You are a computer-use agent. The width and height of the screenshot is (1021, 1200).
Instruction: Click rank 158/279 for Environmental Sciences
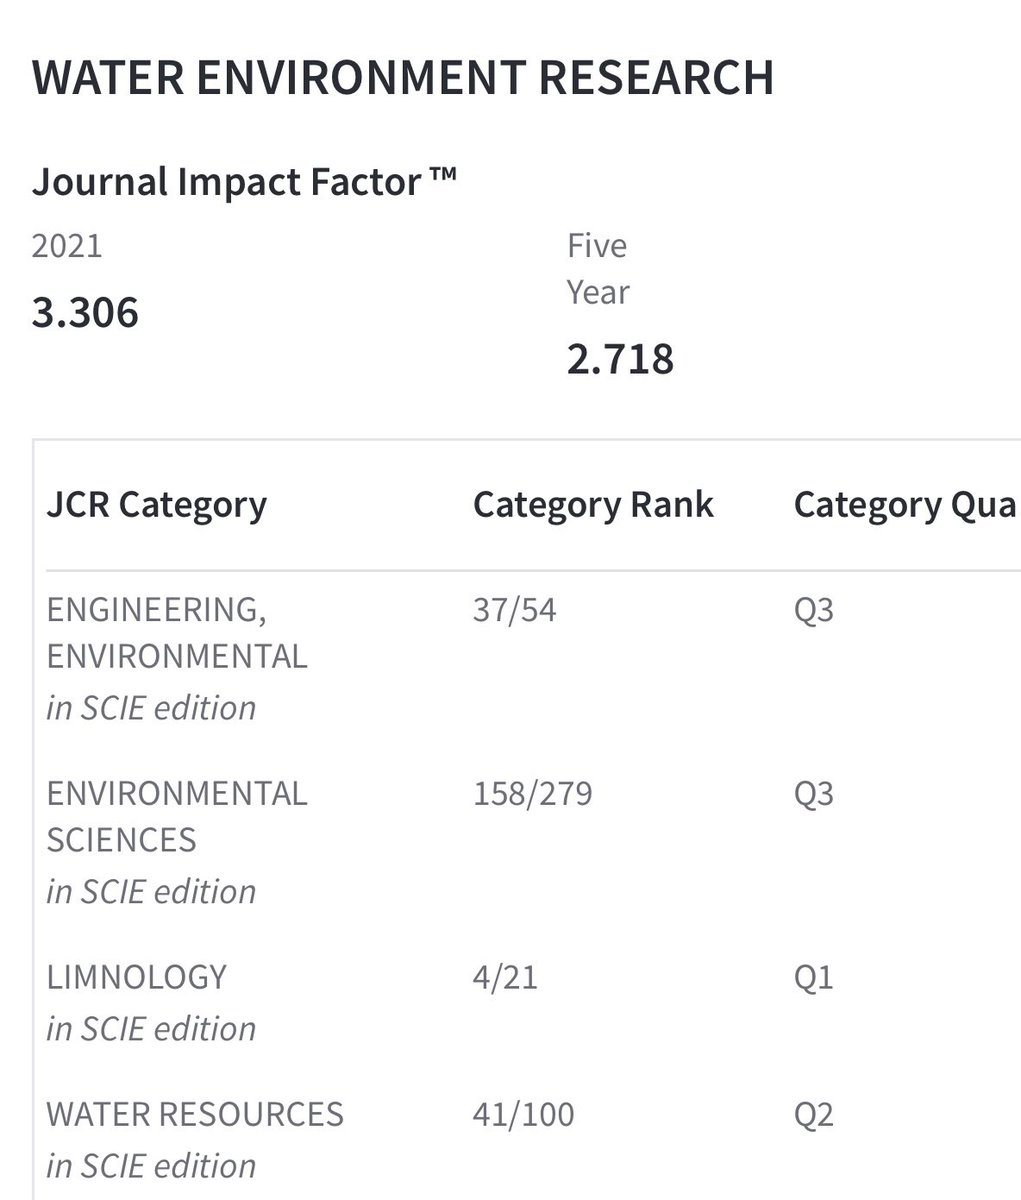533,794
